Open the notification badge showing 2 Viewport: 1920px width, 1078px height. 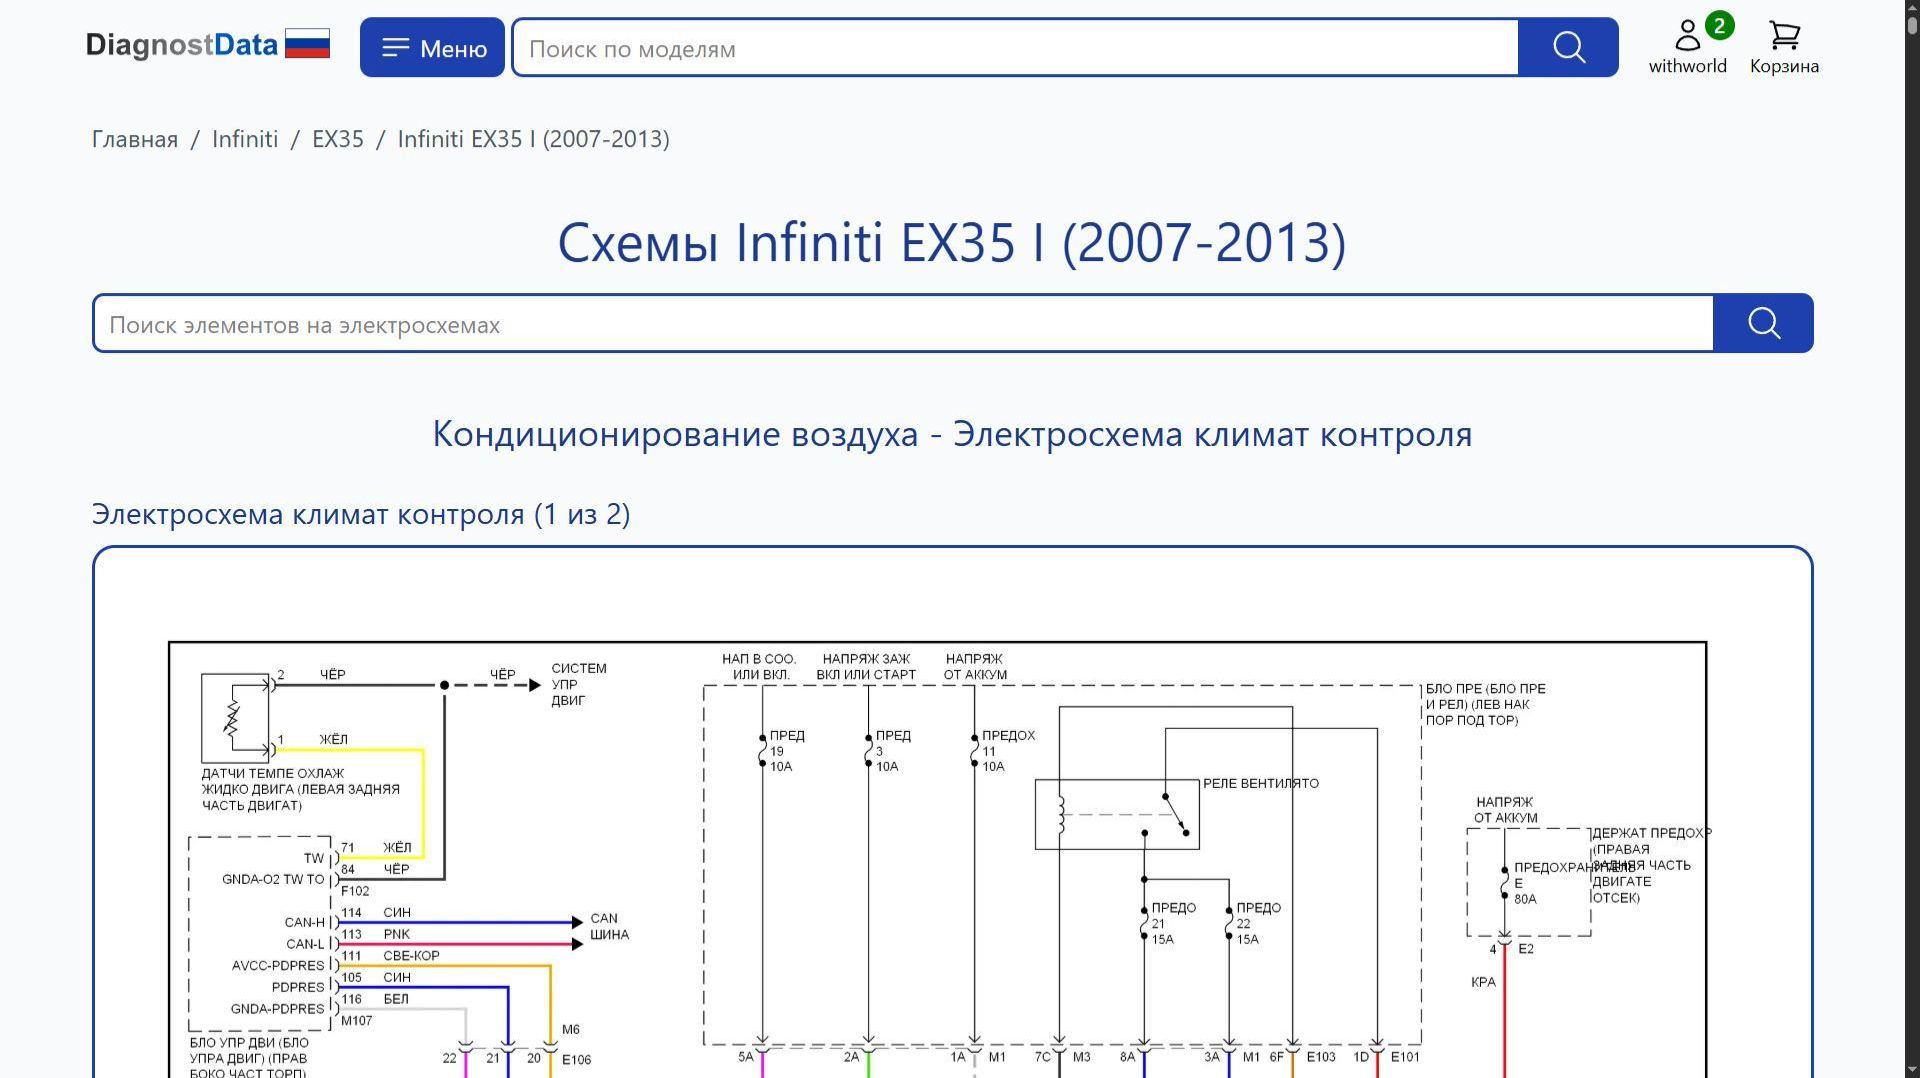[1719, 26]
